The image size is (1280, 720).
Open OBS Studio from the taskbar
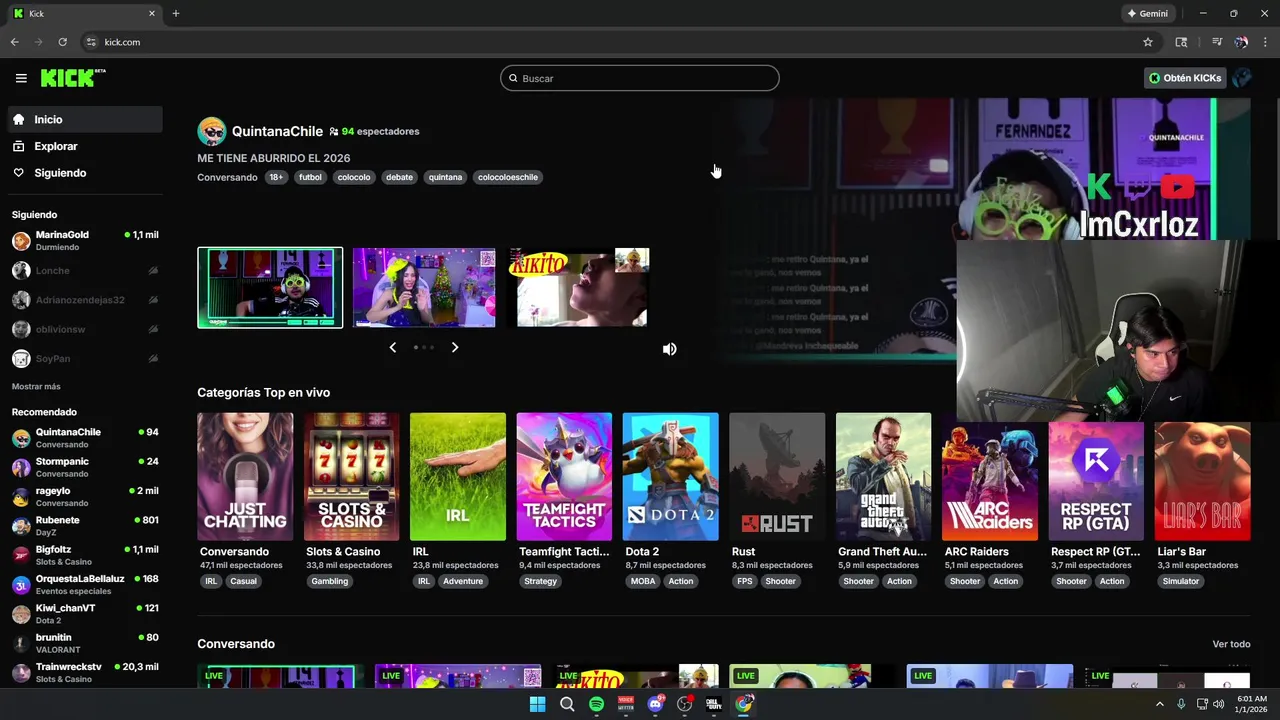pos(685,704)
